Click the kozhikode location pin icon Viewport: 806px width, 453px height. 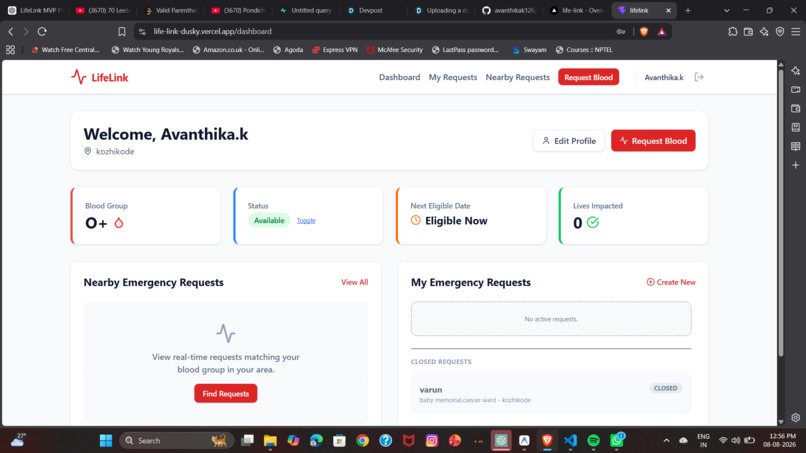87,151
